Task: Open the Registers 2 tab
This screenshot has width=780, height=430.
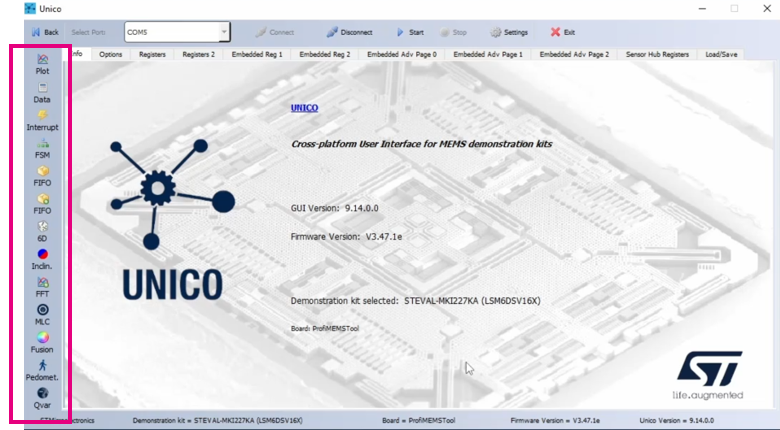Action: (198, 54)
